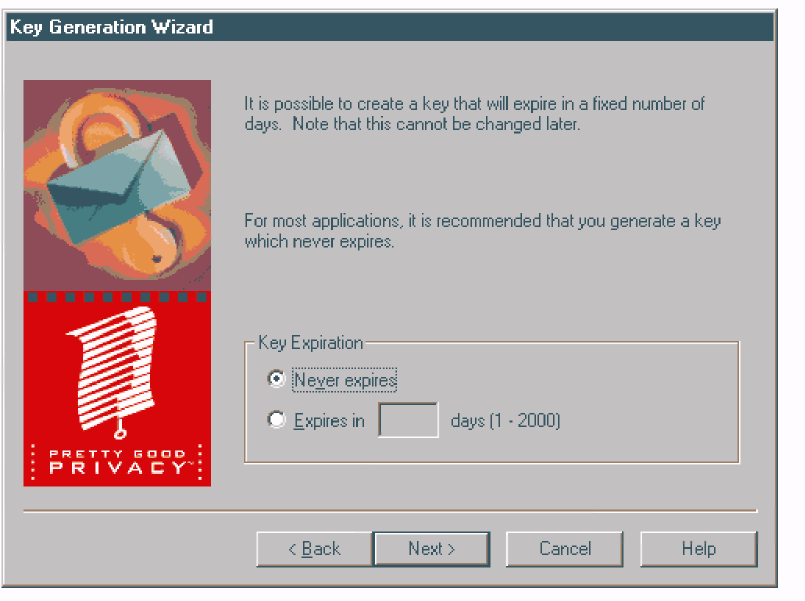The image size is (805, 601).
Task: Open Help for the wizard
Action: (699, 549)
